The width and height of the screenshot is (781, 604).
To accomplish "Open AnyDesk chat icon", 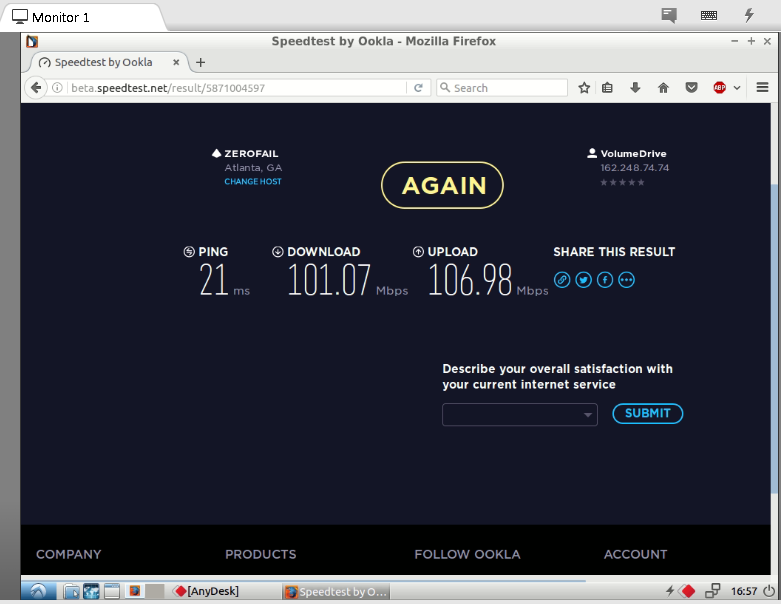I will (x=668, y=15).
